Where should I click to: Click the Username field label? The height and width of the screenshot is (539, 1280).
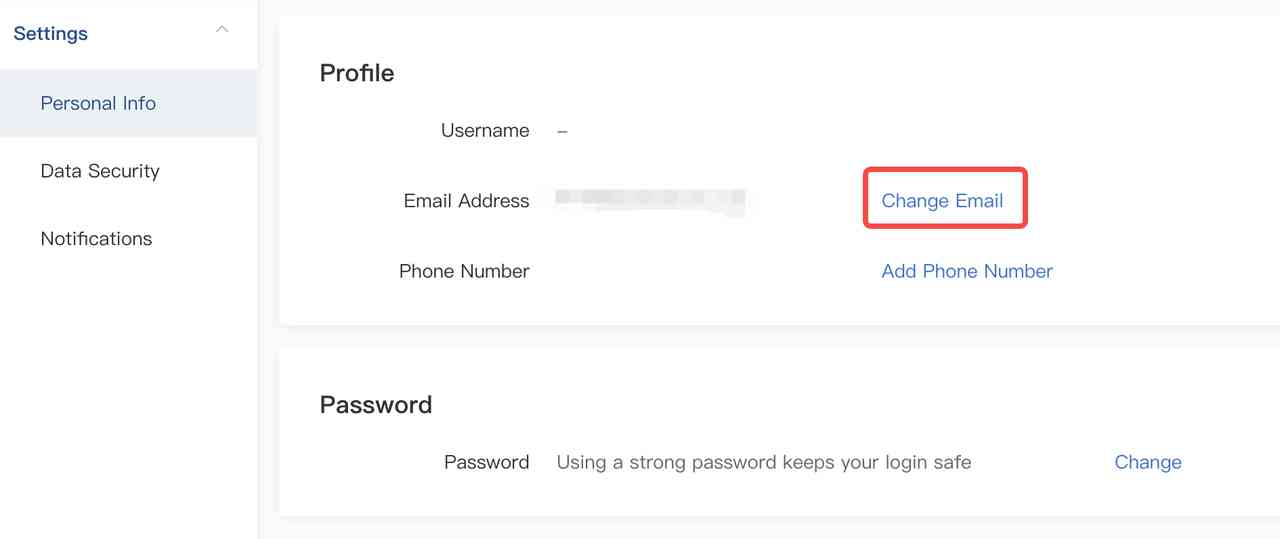coord(485,131)
